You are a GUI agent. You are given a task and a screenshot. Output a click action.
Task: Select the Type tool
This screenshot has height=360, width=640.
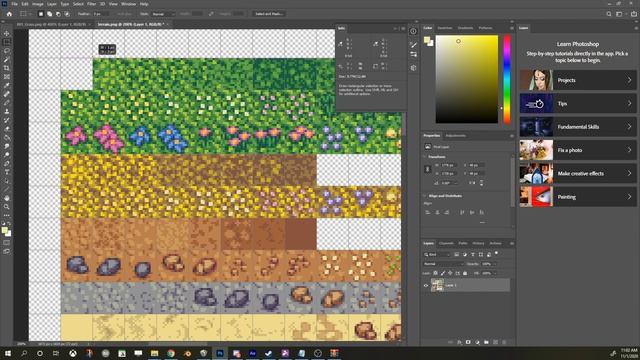point(7,172)
